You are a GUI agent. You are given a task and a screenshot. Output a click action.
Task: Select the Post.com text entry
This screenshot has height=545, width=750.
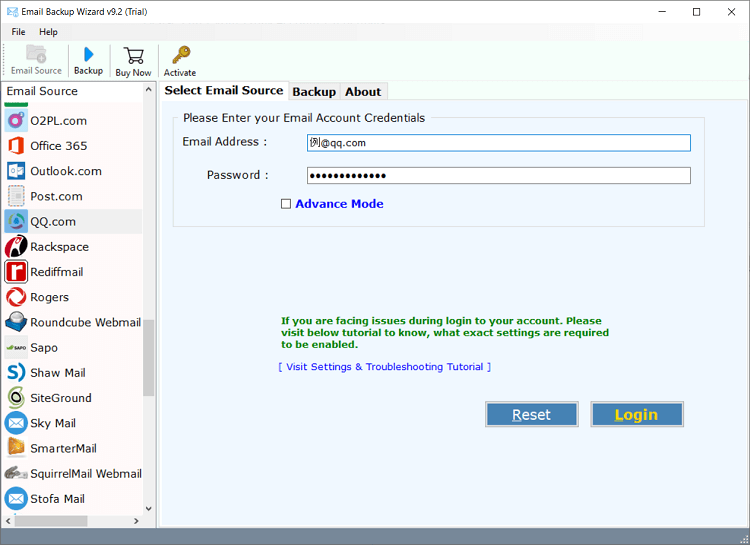tap(56, 196)
